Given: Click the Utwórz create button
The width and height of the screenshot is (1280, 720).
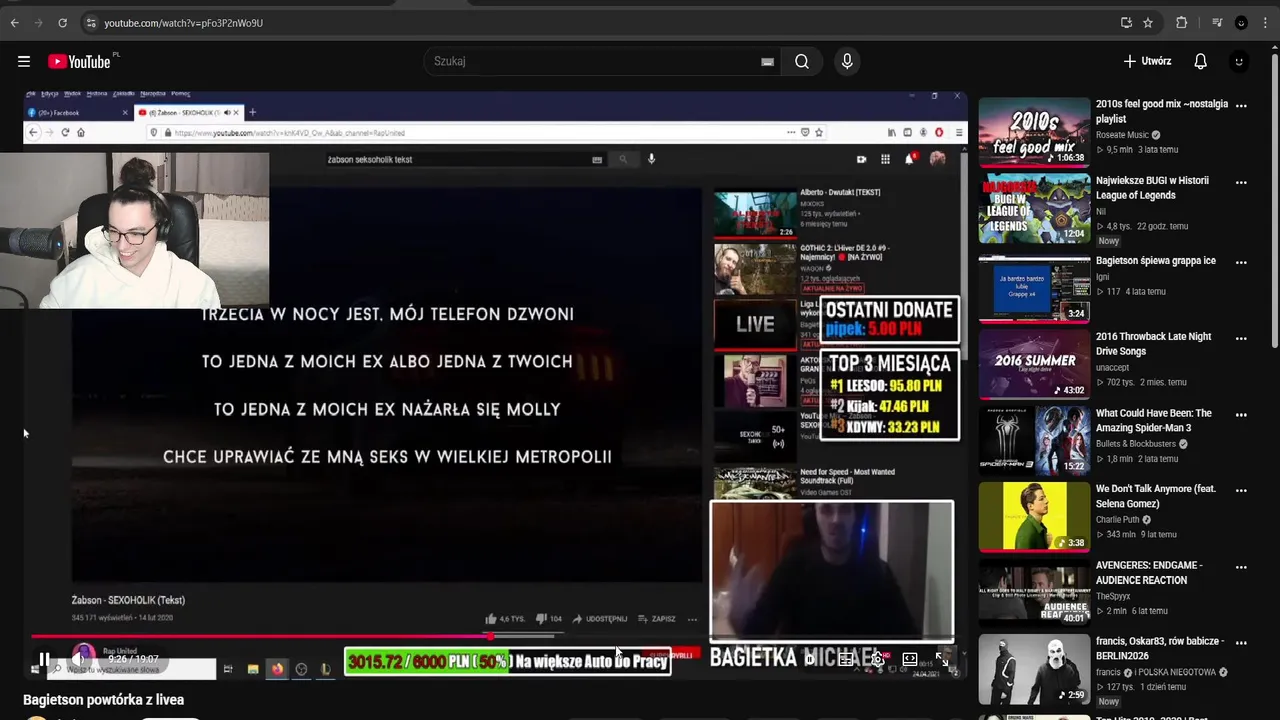Looking at the screenshot, I should 1147,61.
